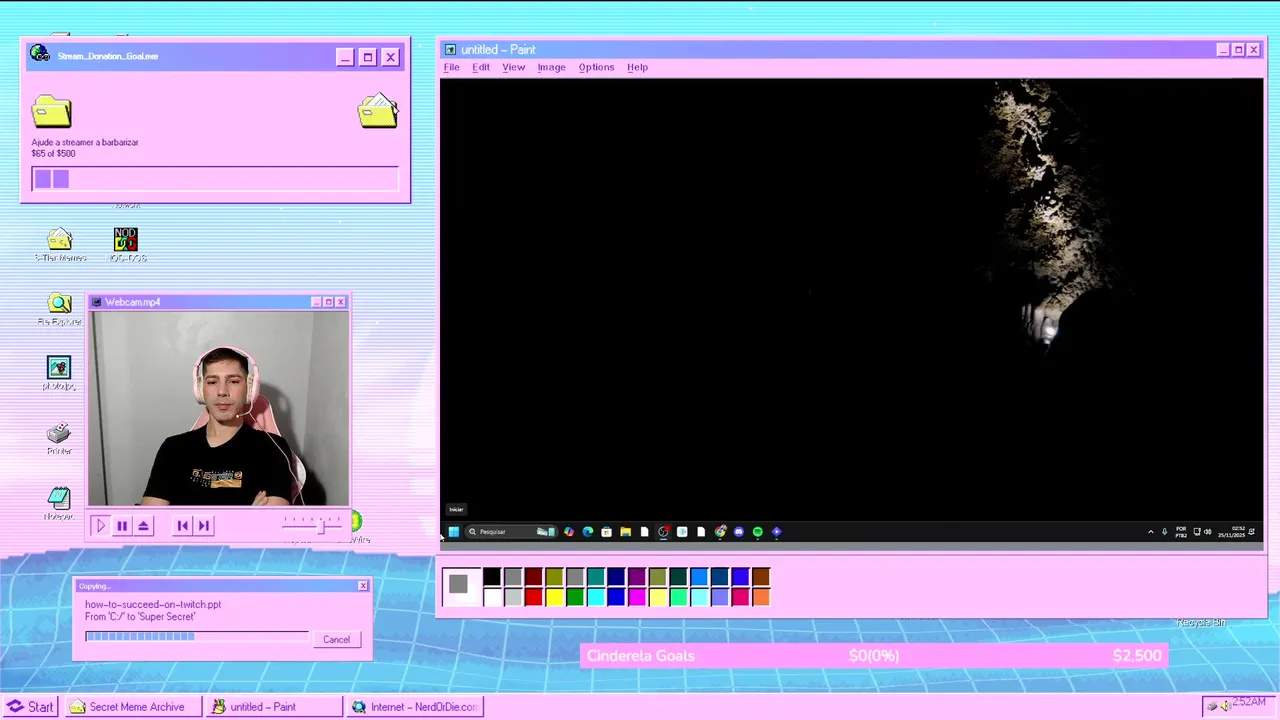Viewport: 1280px width, 720px height.
Task: Open the photo.jpg desktop icon
Action: tap(59, 374)
